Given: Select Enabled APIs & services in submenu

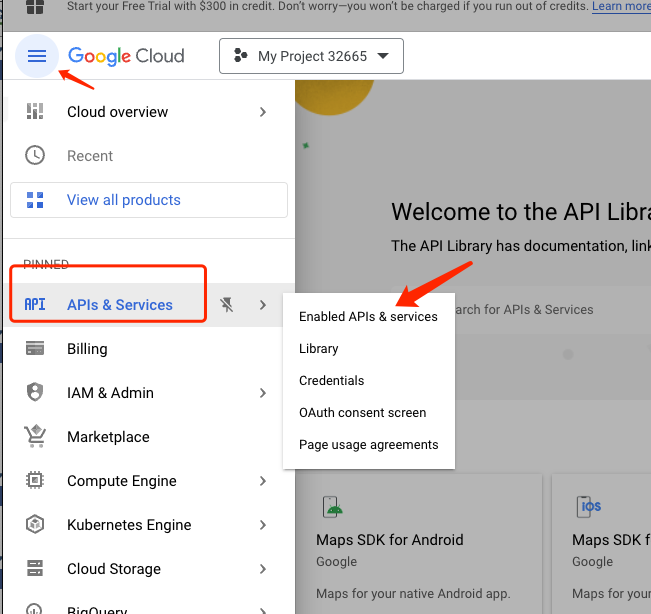Looking at the screenshot, I should [368, 317].
